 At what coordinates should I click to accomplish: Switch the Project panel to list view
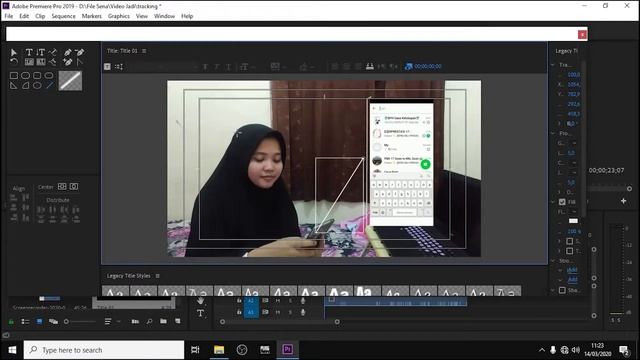click(25, 322)
